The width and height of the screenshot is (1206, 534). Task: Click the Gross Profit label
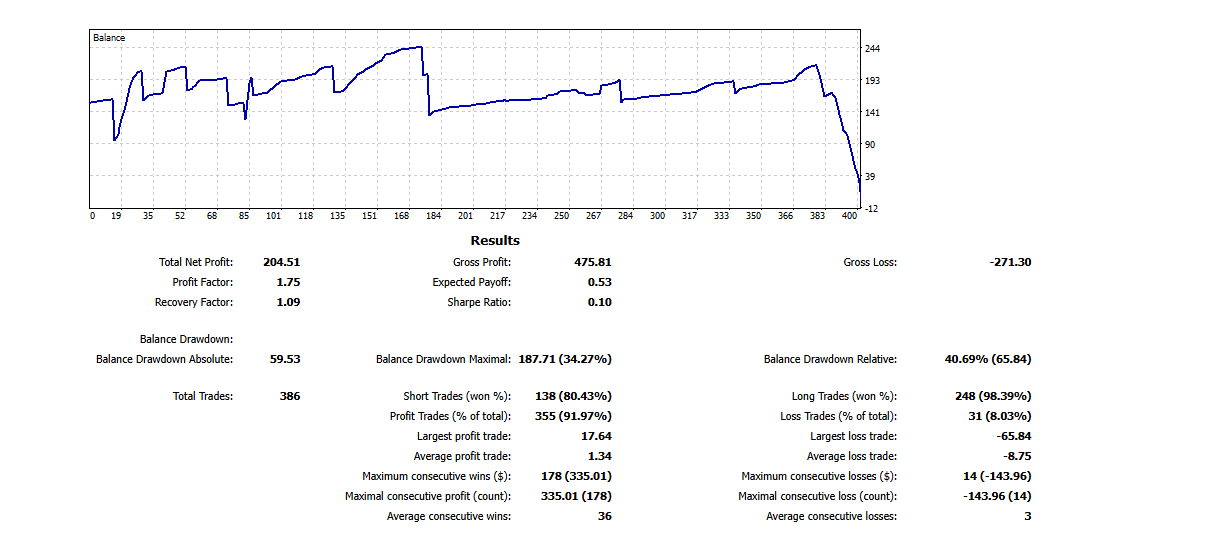click(482, 263)
